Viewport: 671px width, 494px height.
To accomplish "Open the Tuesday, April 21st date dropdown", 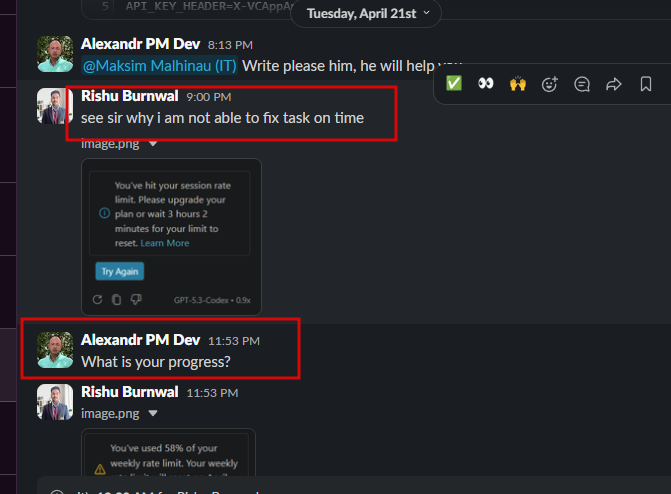I will point(366,13).
